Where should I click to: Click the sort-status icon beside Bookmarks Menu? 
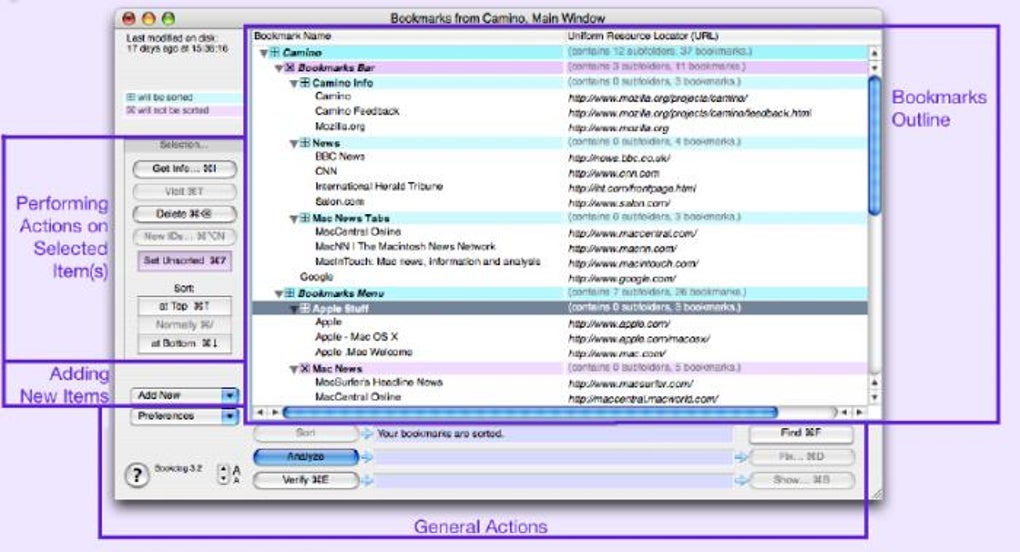(x=290, y=294)
